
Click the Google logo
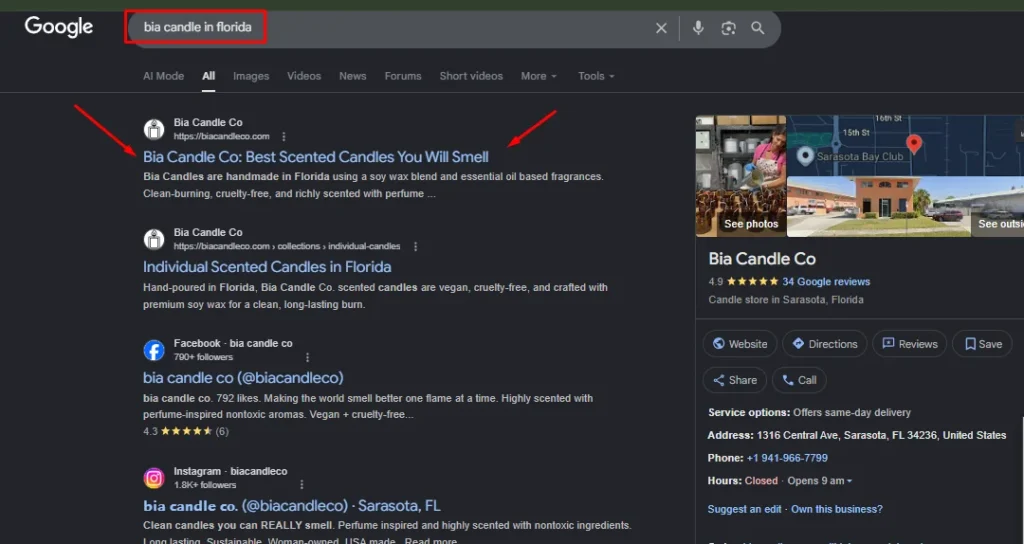click(59, 27)
